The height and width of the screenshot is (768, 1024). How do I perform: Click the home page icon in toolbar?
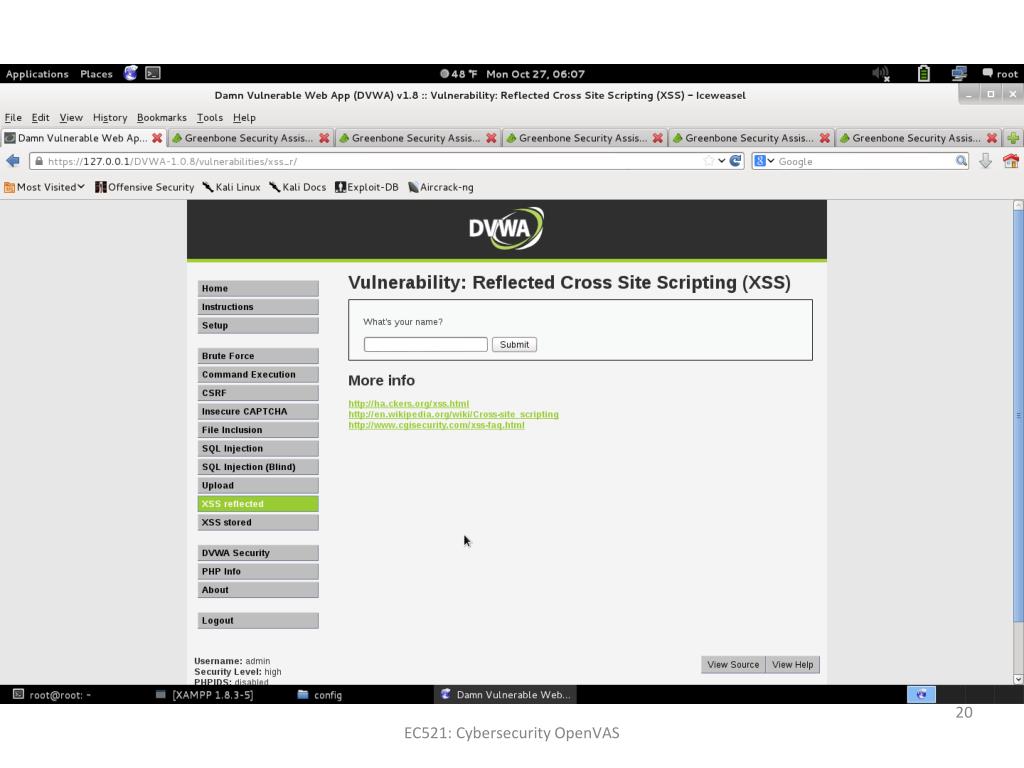click(x=1011, y=161)
